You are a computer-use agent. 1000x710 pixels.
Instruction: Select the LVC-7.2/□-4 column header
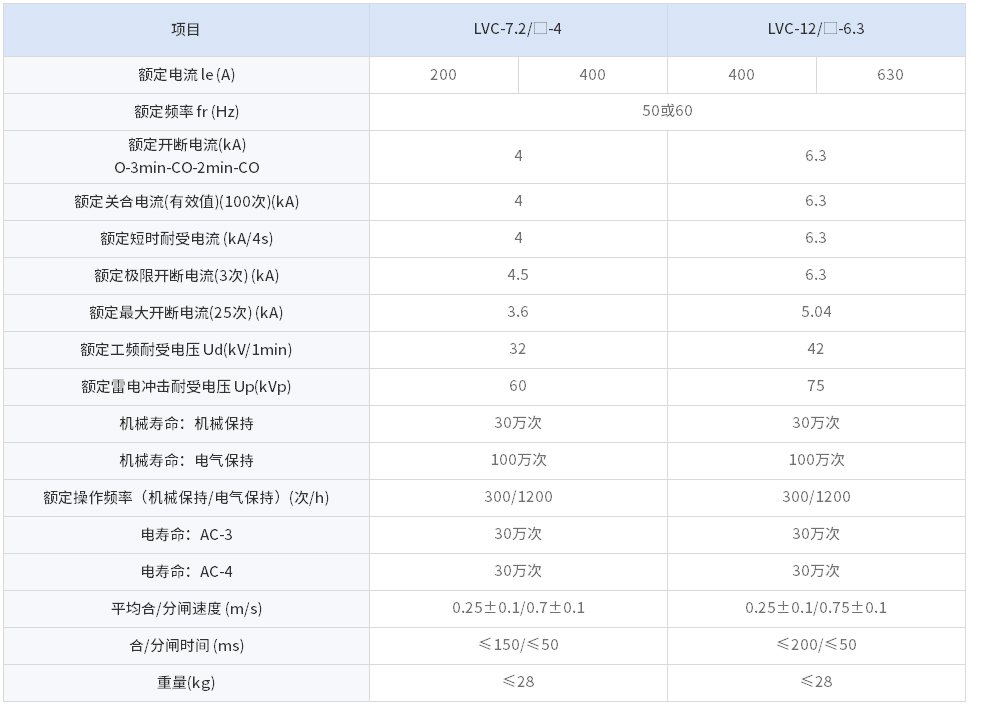pos(517,29)
